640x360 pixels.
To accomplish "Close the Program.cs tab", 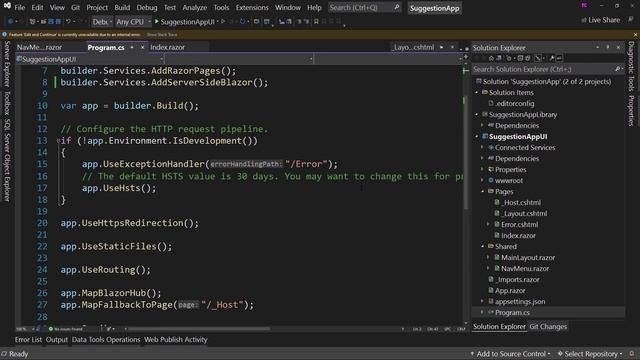I will tap(142, 47).
